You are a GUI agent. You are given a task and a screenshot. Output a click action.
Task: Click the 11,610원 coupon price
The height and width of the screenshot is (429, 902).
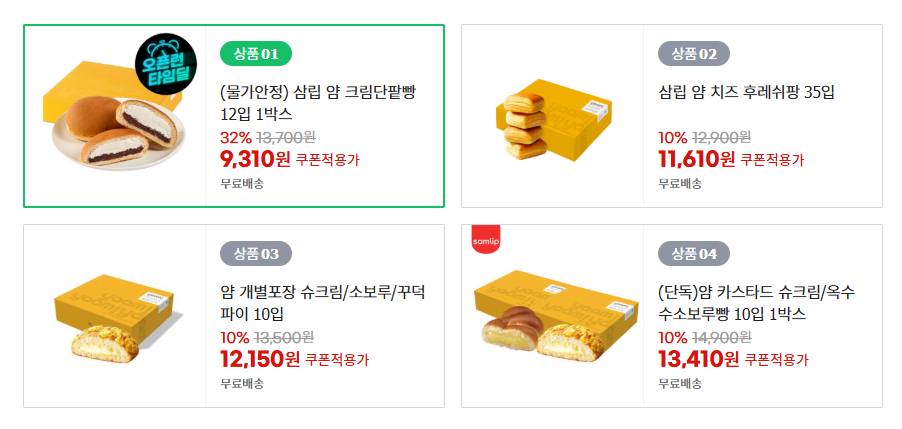tap(696, 158)
